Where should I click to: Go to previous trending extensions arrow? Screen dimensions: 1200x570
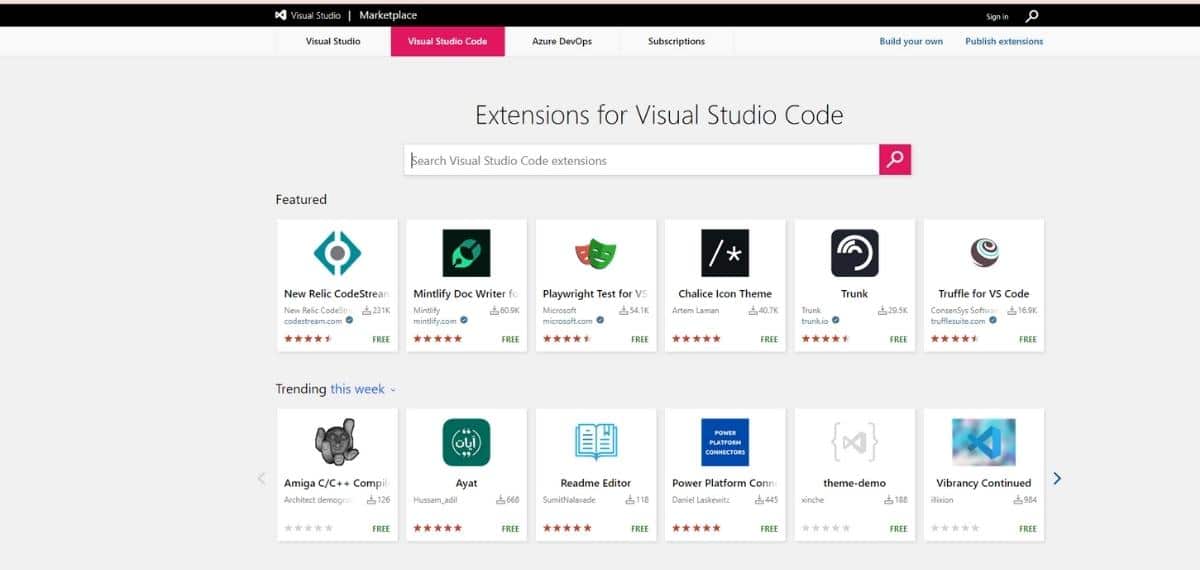pos(262,479)
